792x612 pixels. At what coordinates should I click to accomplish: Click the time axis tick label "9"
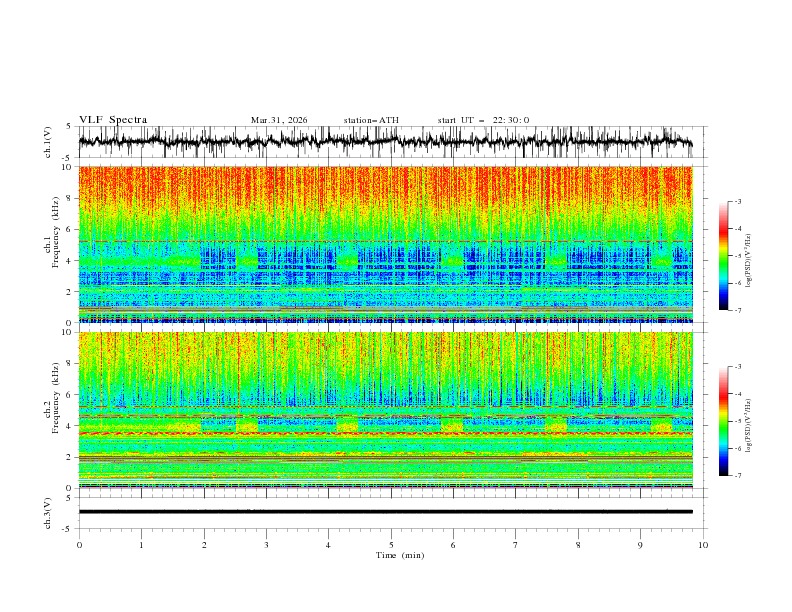tap(640, 545)
